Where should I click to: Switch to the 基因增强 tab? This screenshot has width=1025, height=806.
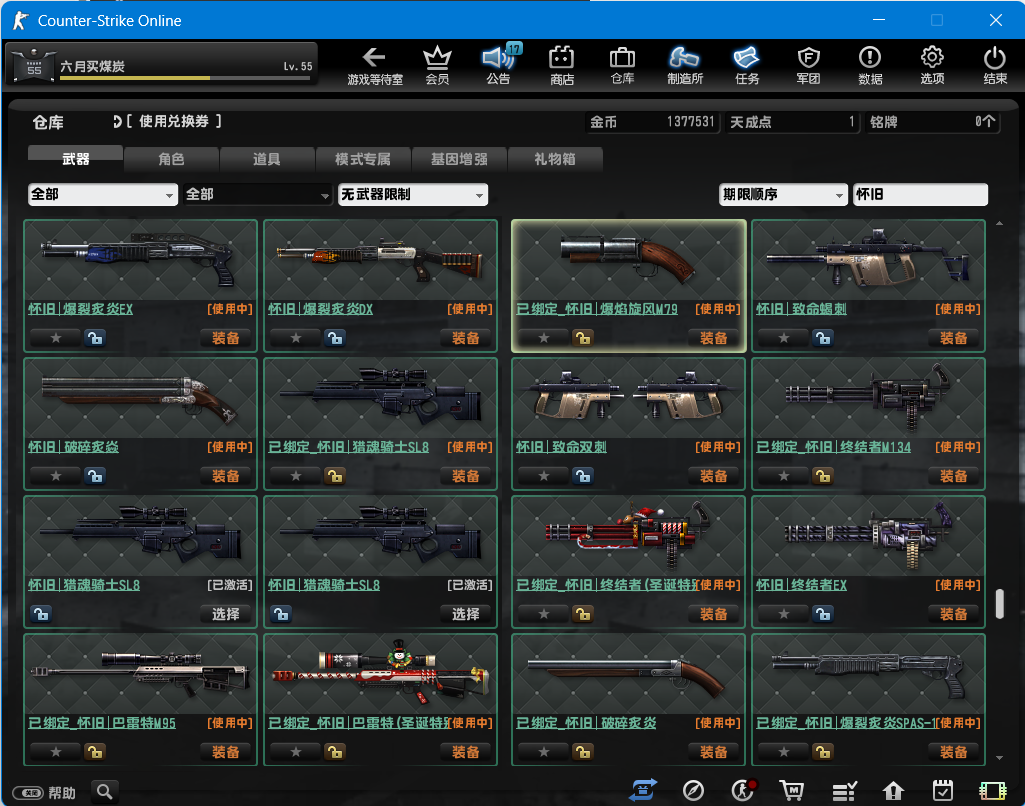point(459,159)
